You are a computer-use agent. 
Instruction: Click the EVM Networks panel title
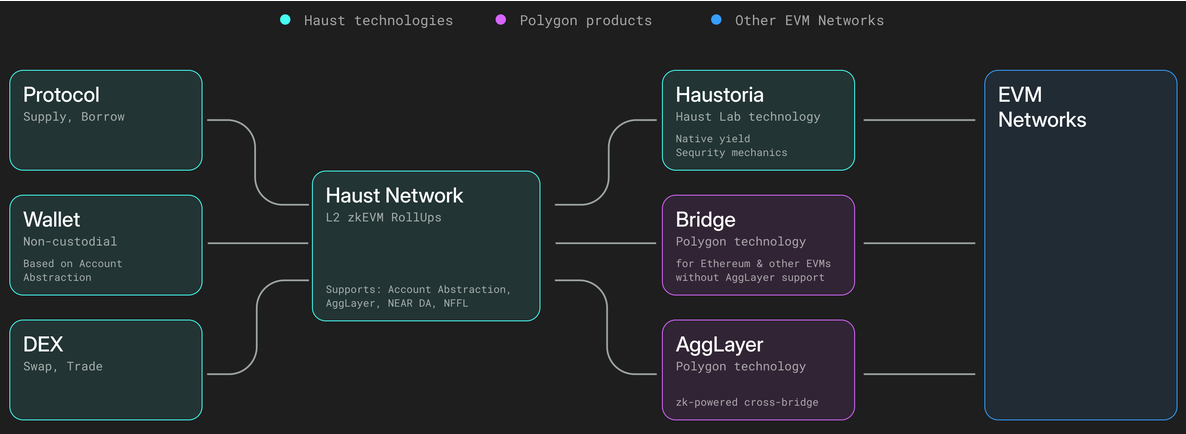(x=1042, y=107)
